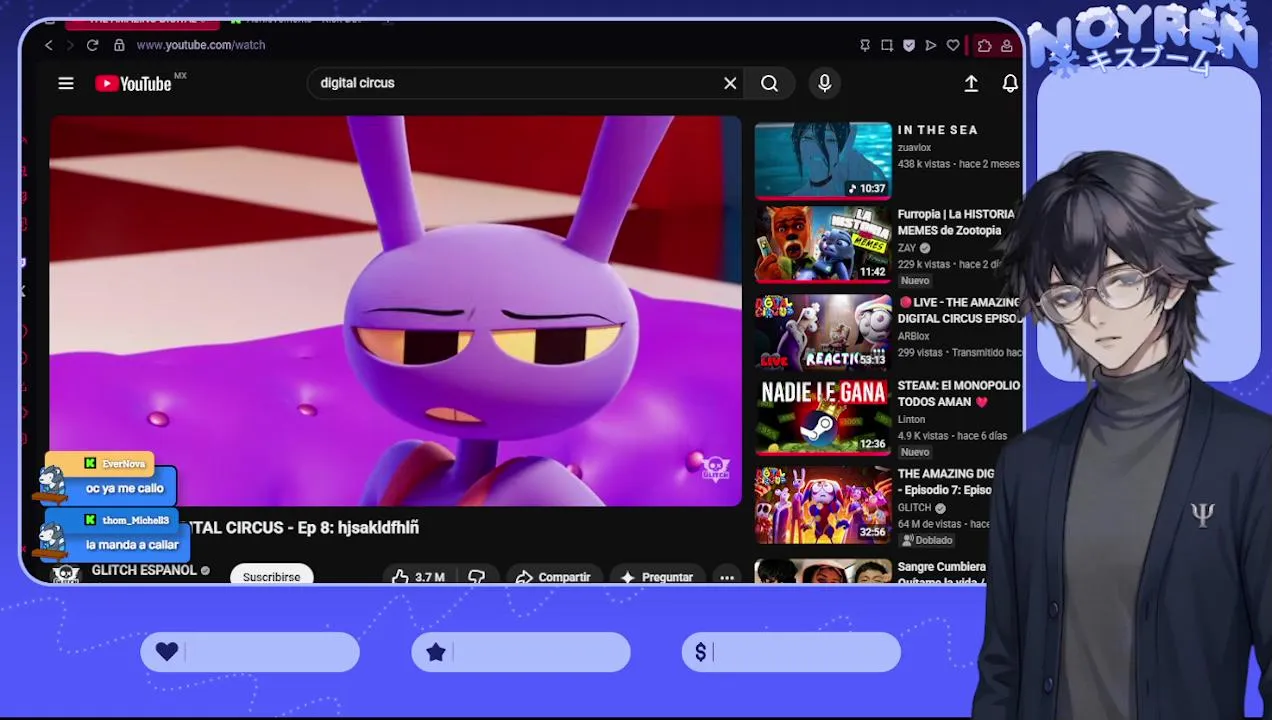Click the pin icon in browser toolbar
Image resolution: width=1272 pixels, height=720 pixels.
coord(865,45)
